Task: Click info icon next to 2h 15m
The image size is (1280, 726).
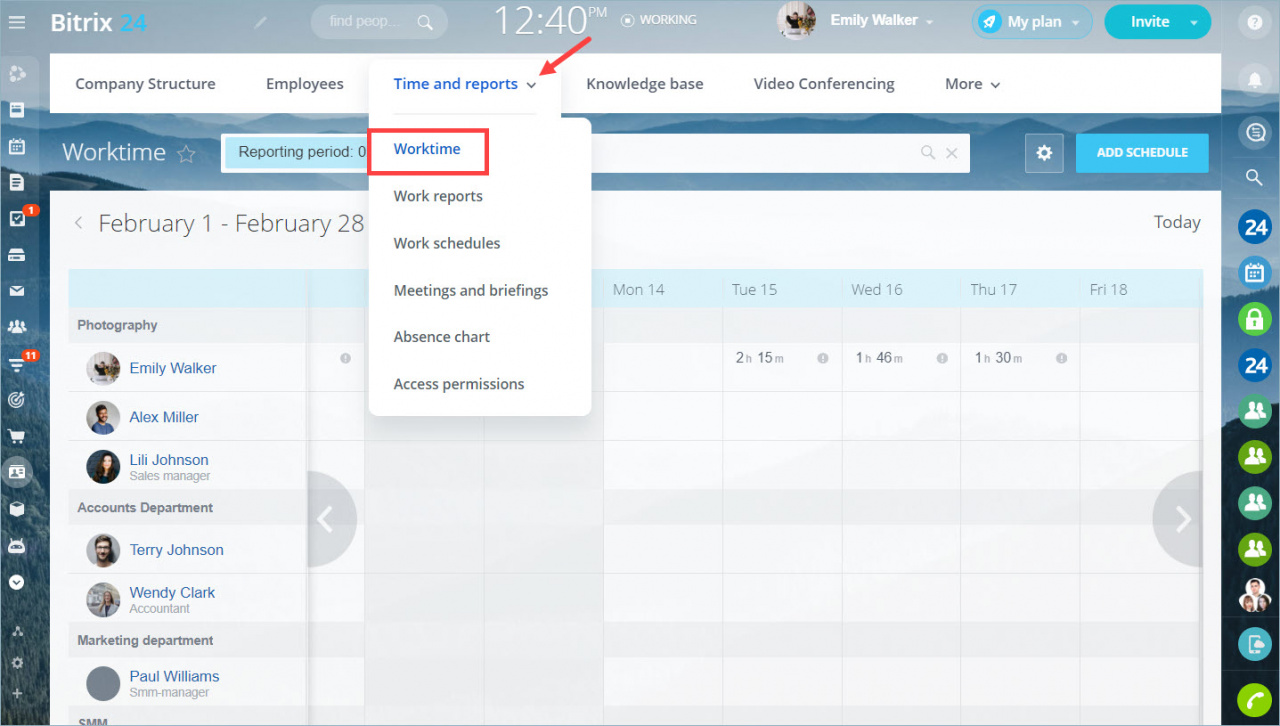Action: click(x=823, y=358)
